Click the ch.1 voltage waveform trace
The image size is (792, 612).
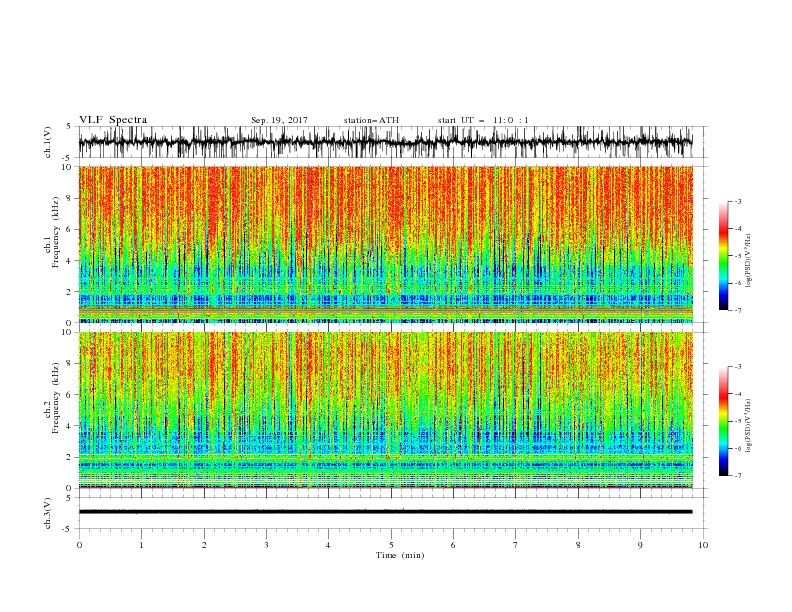point(385,142)
